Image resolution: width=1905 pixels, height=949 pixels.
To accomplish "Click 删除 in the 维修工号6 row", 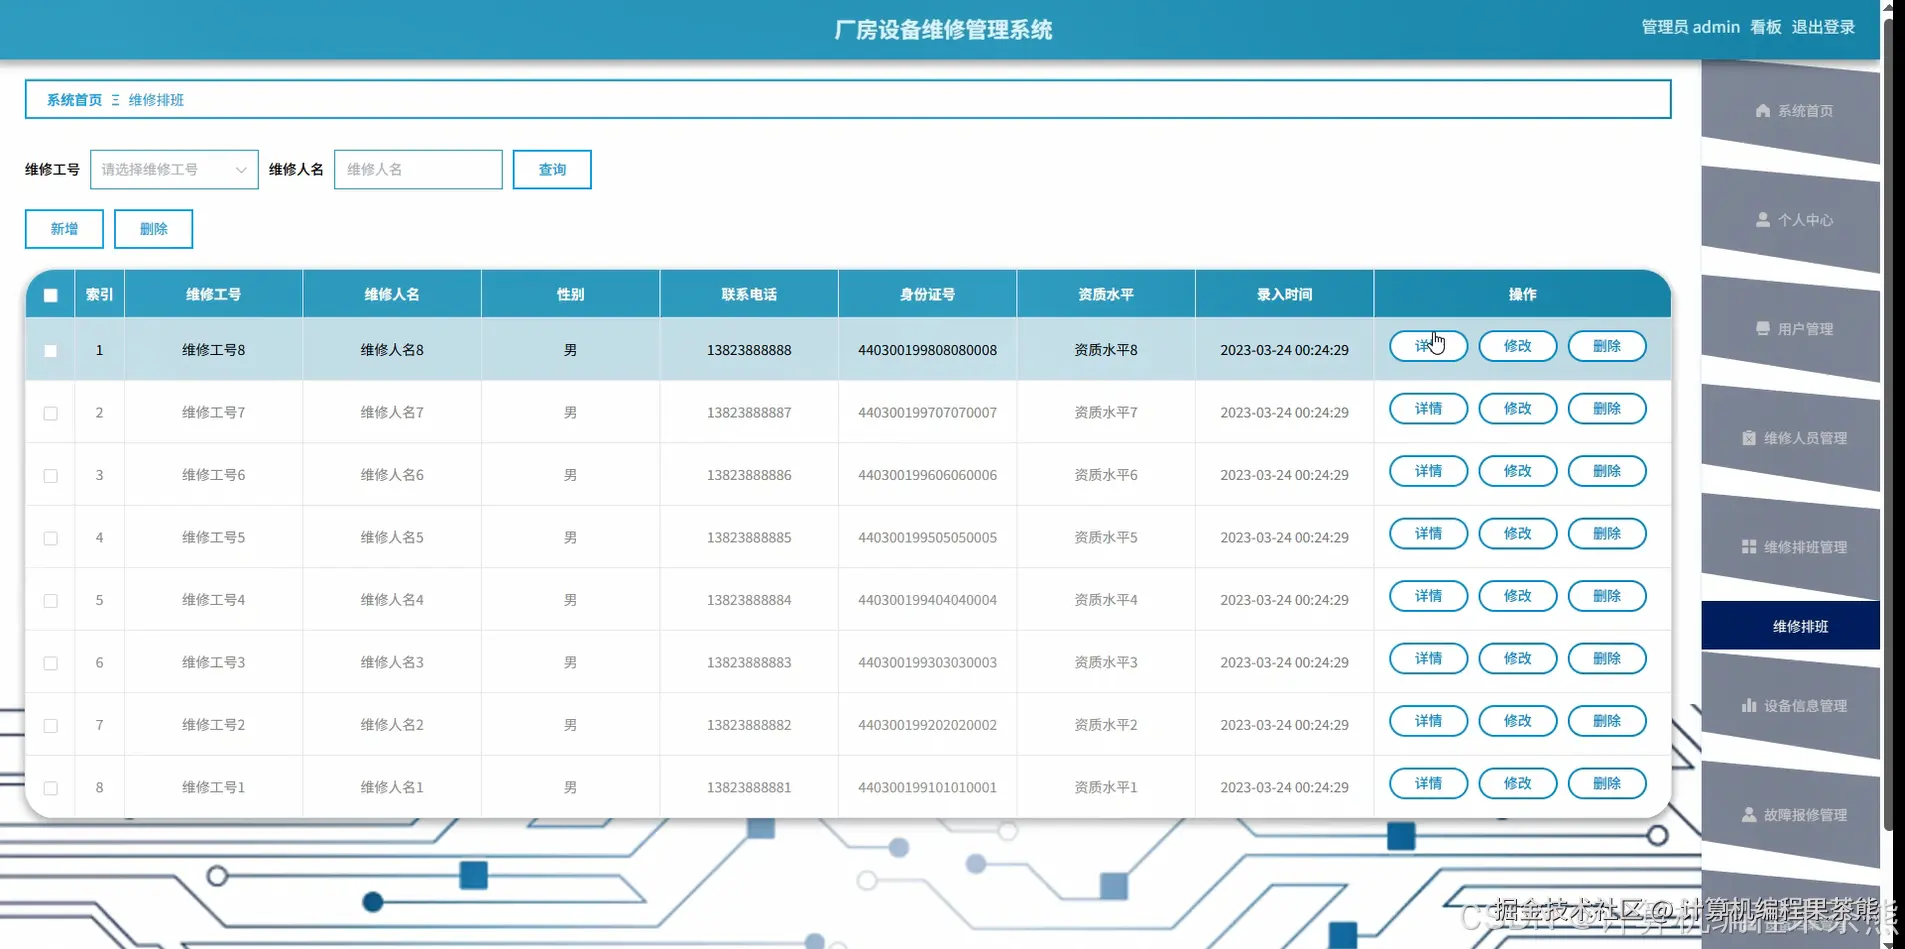I will [x=1606, y=471].
